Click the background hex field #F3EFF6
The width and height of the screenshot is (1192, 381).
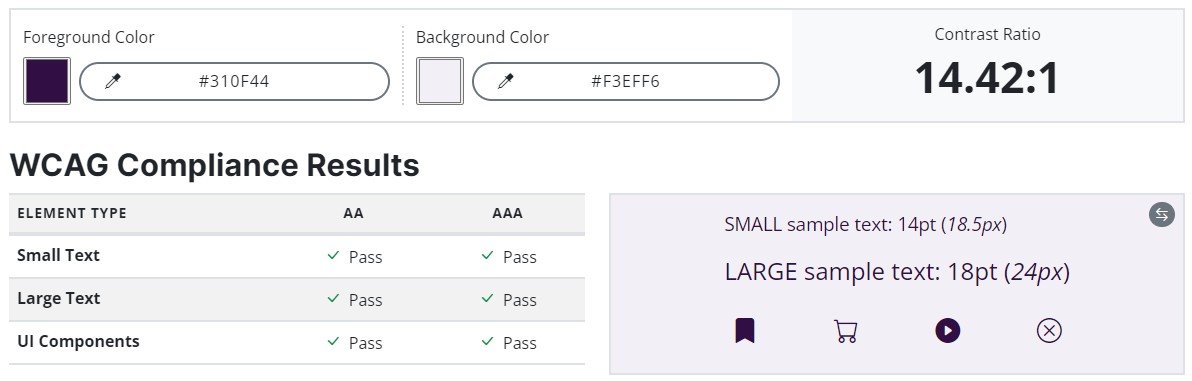(x=626, y=81)
